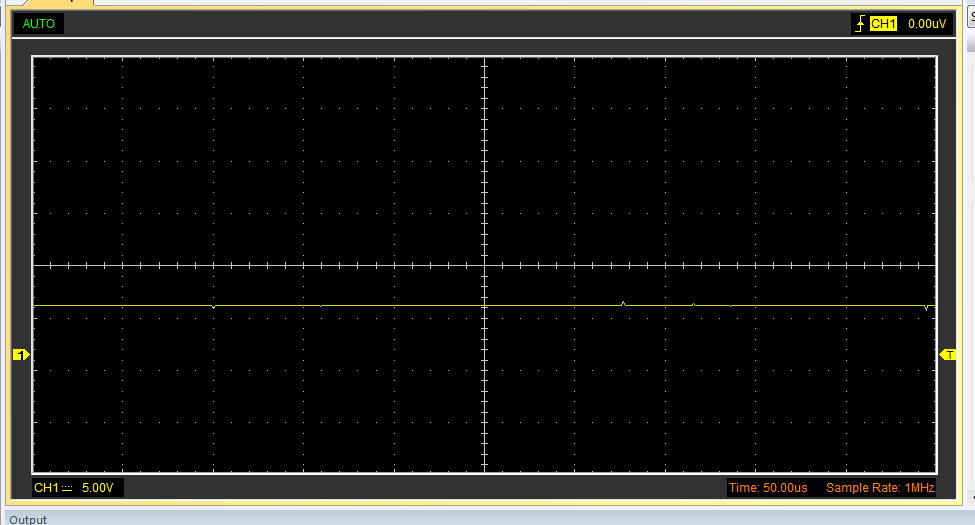Viewport: 975px width, 525px height.
Task: Click the trigger level T marker
Action: 948,355
